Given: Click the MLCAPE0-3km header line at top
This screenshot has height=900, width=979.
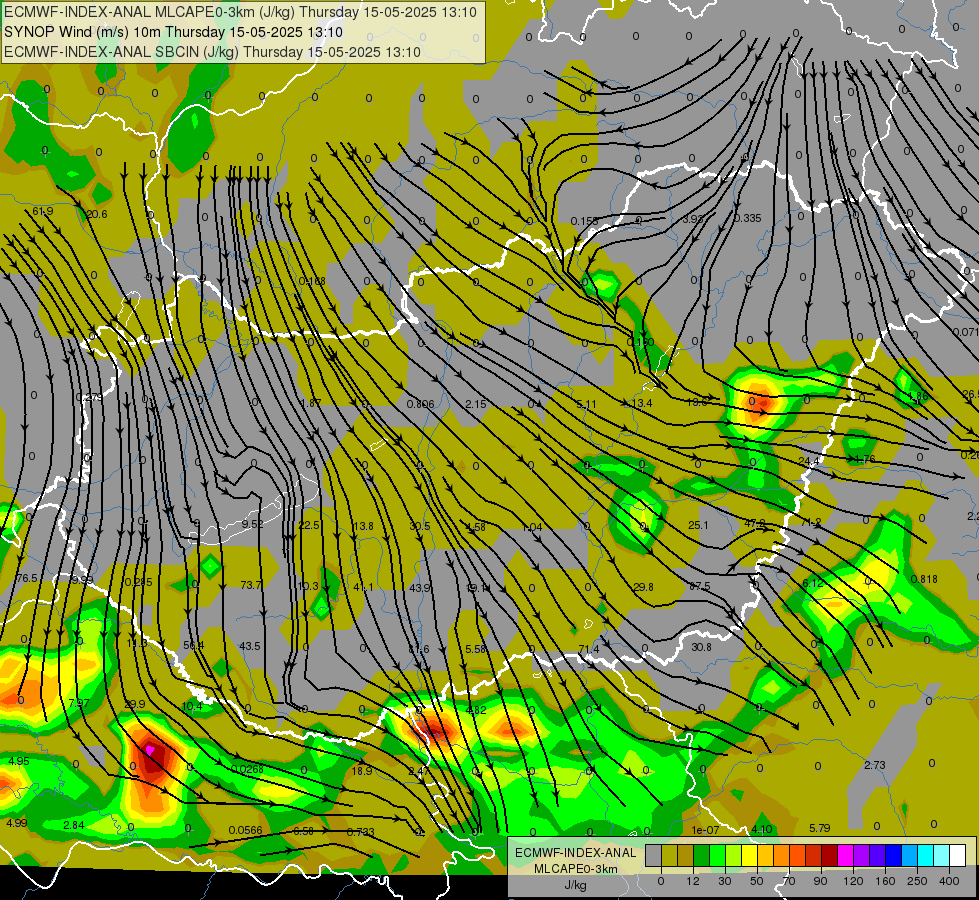Looking at the screenshot, I should coord(240,12).
